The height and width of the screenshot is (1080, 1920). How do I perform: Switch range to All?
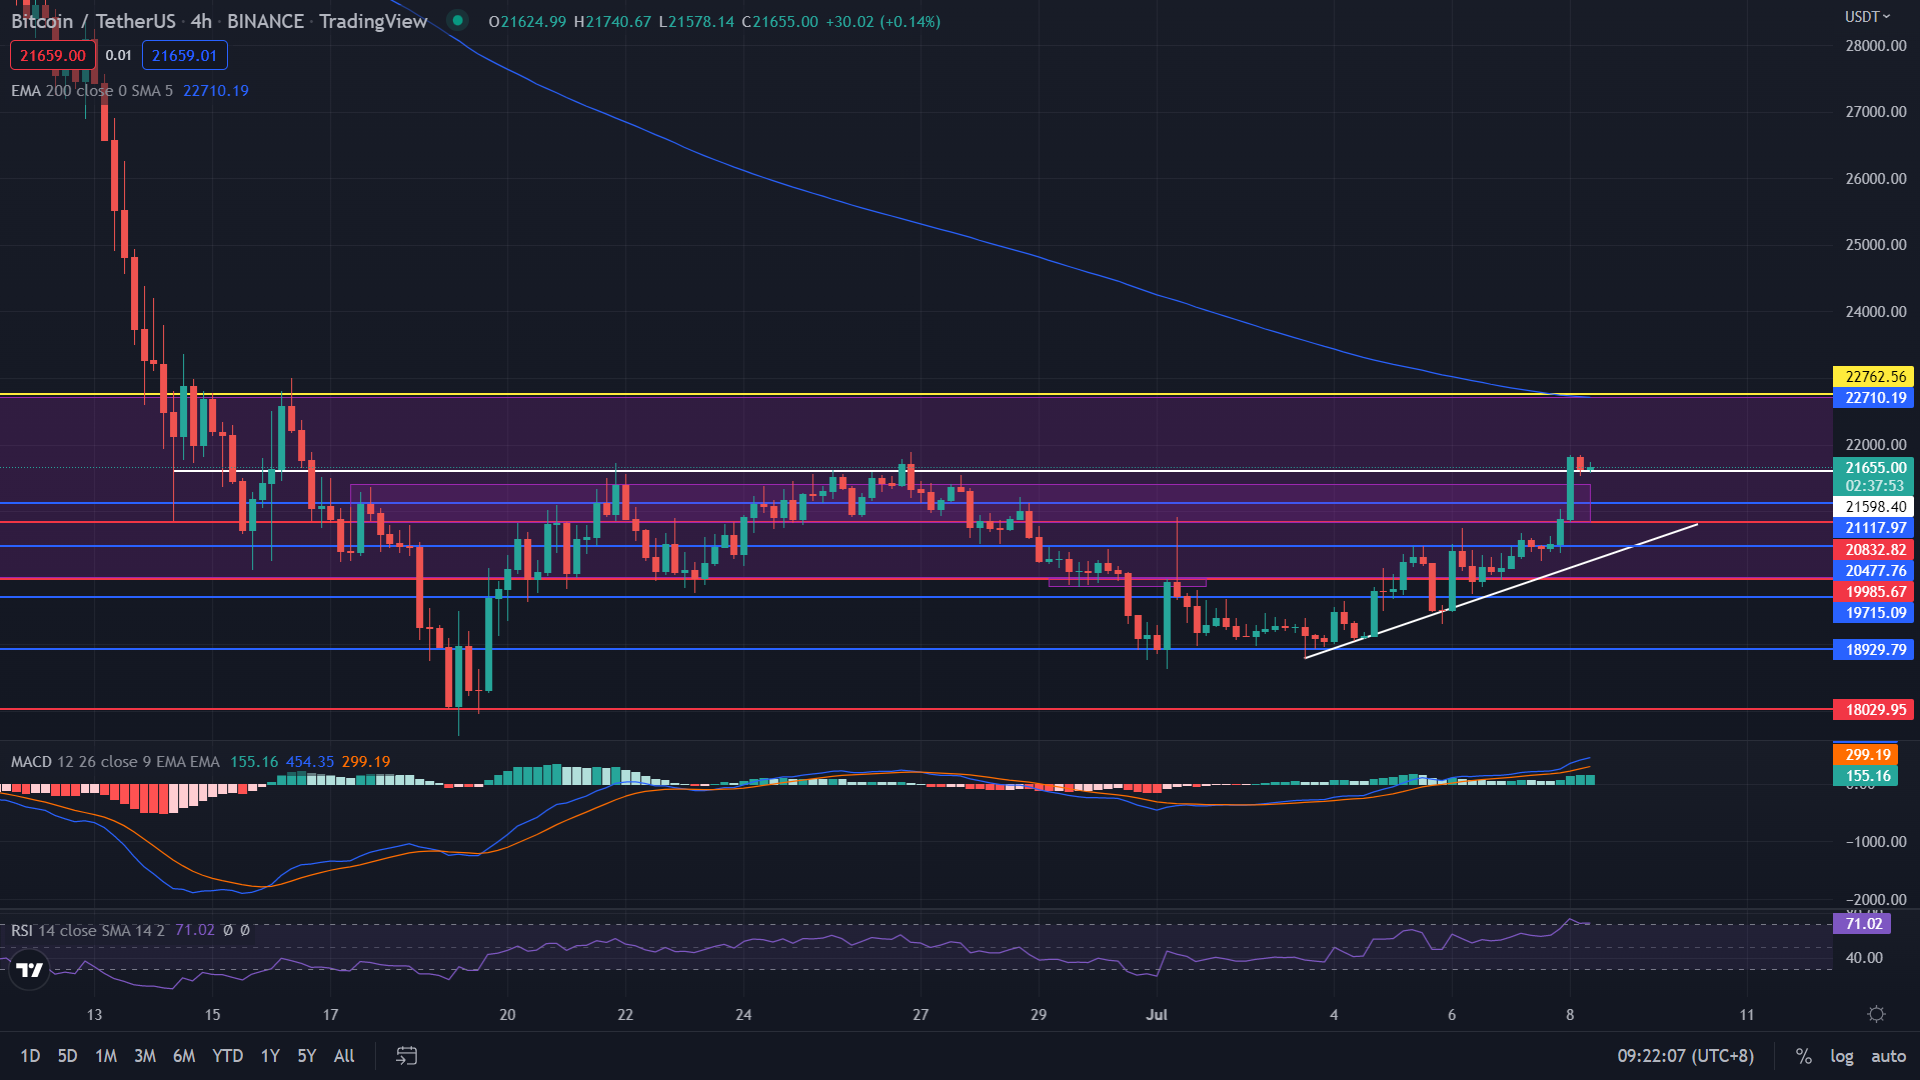point(344,1055)
